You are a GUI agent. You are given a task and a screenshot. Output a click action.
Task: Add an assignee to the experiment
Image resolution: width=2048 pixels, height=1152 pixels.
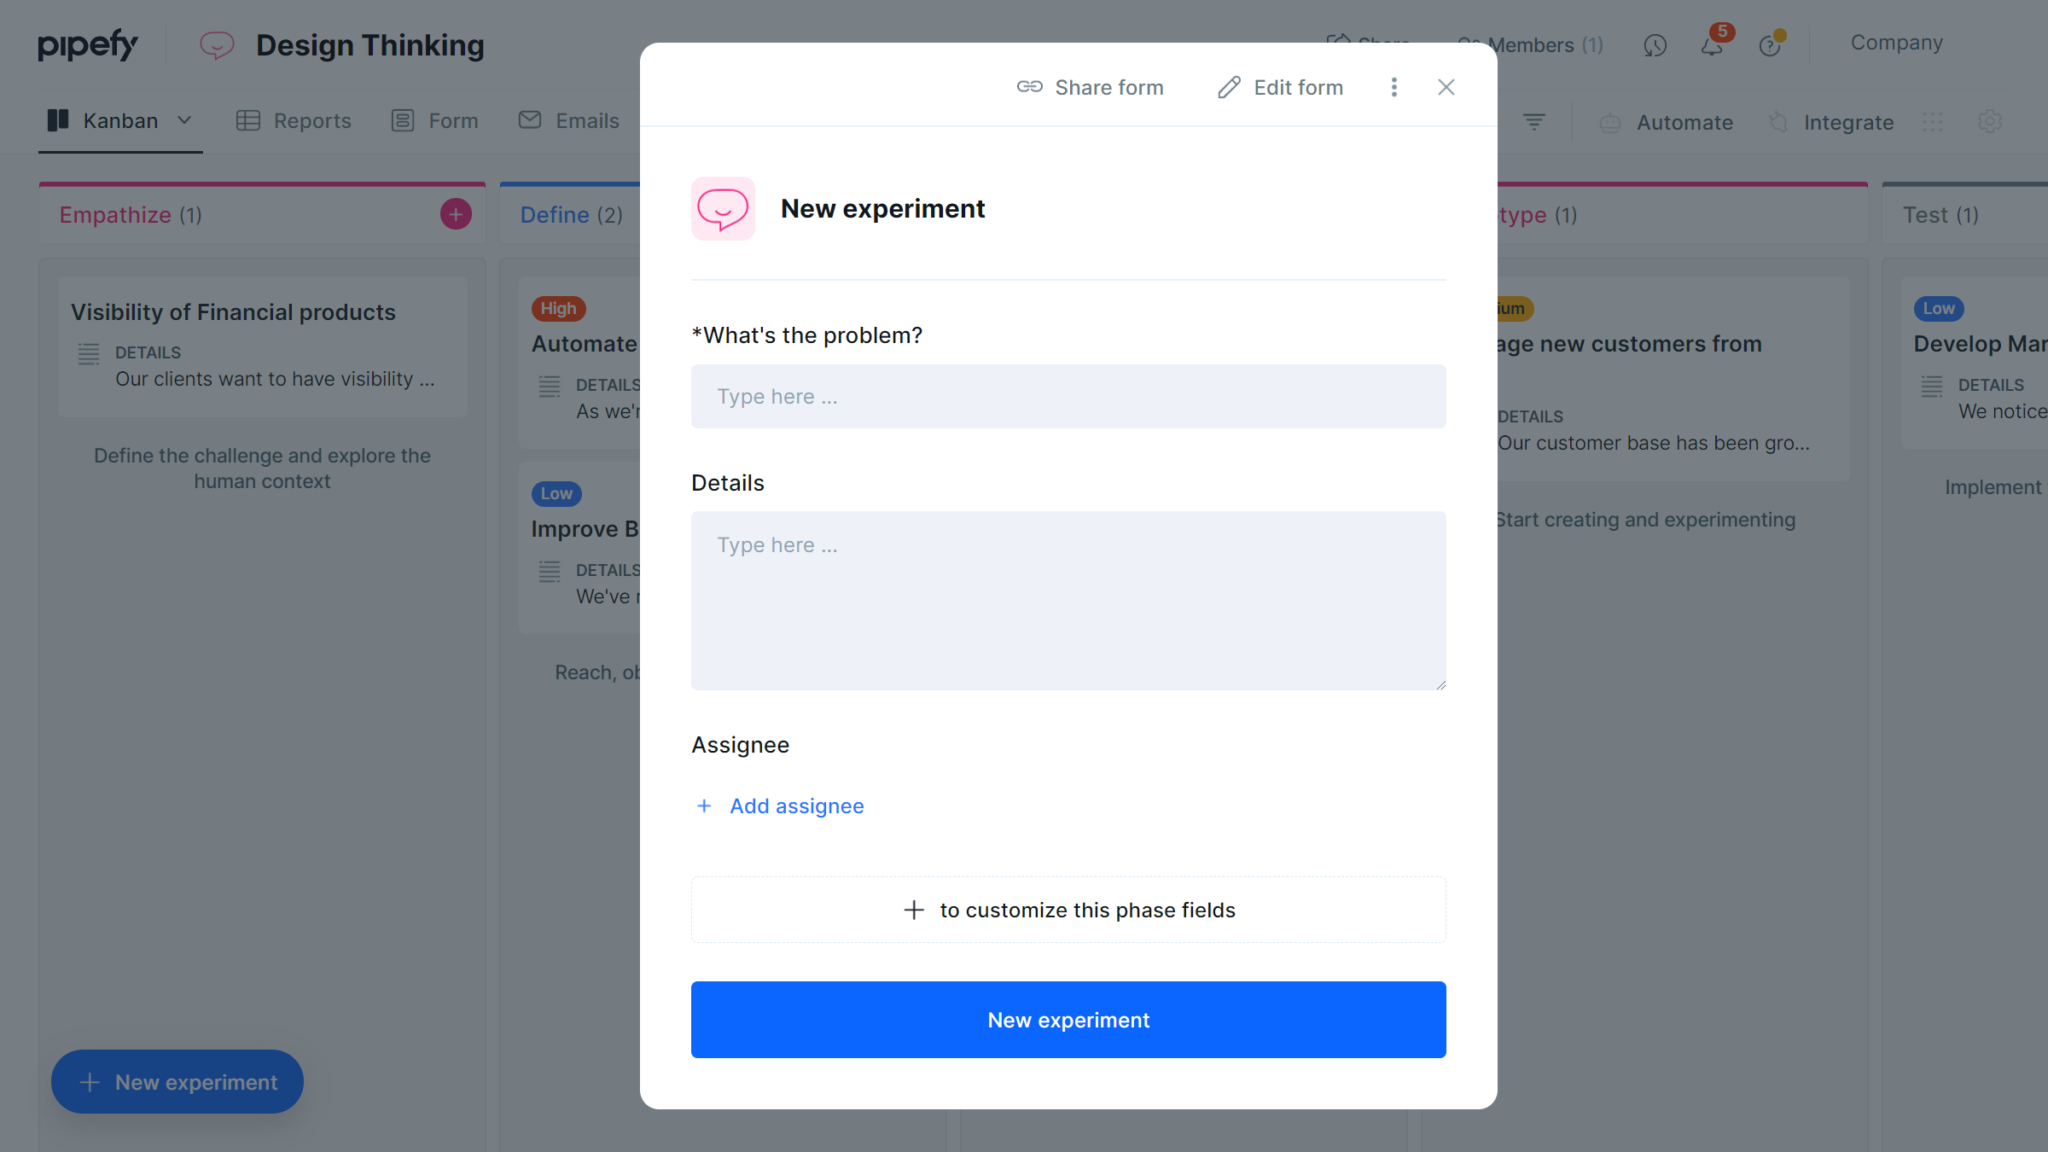point(779,806)
